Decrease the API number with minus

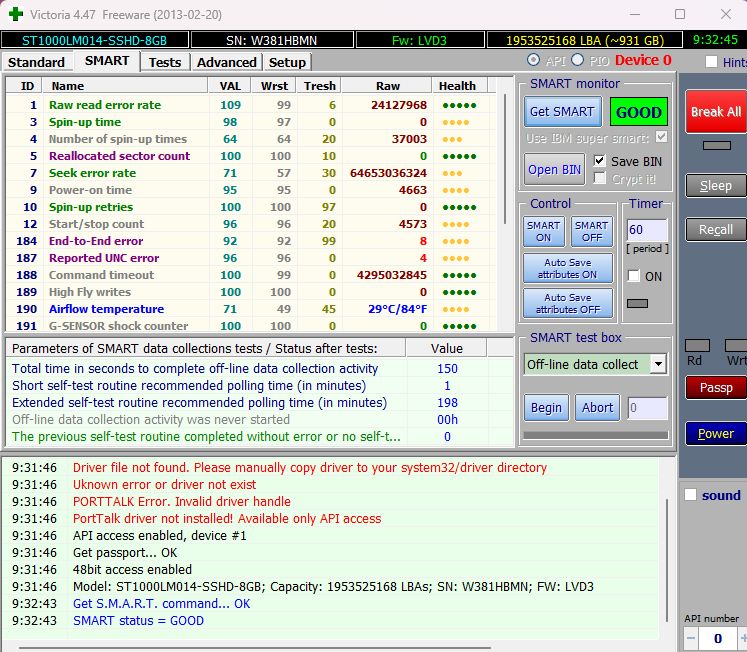691,638
